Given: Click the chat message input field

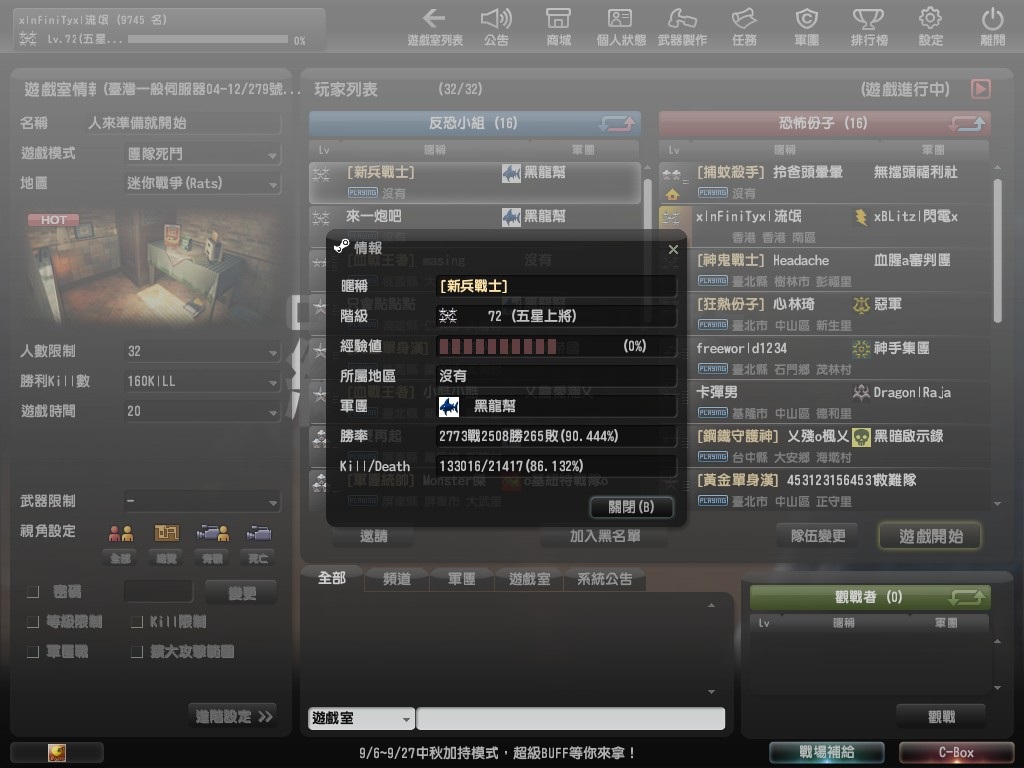Looking at the screenshot, I should tap(570, 718).
